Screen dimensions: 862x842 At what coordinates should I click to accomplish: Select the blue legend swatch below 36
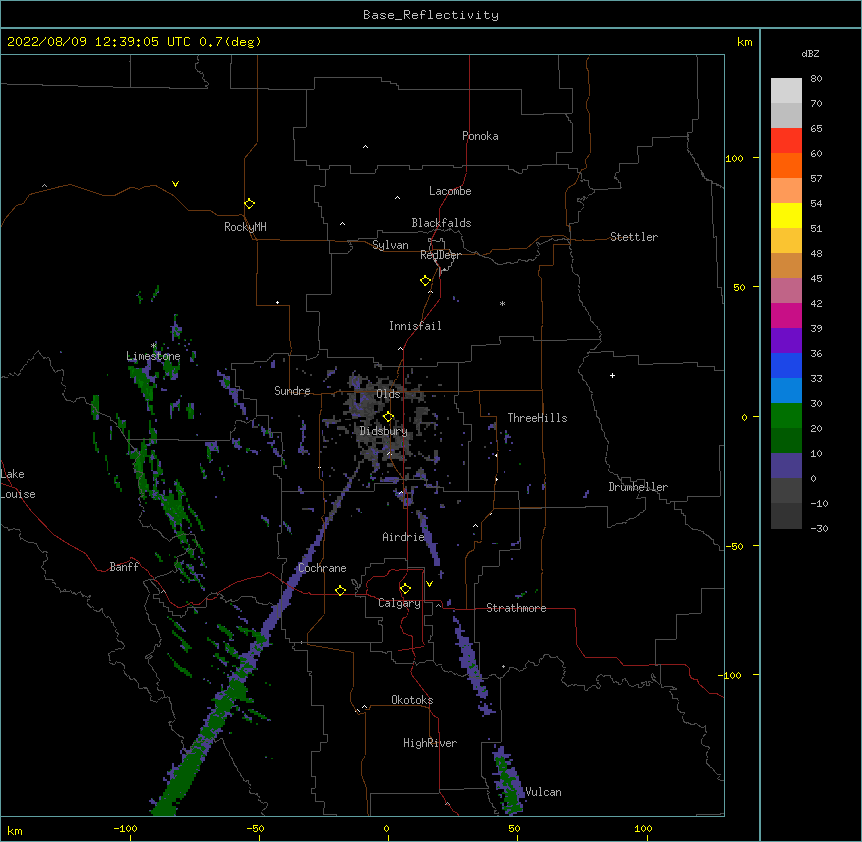tap(786, 365)
